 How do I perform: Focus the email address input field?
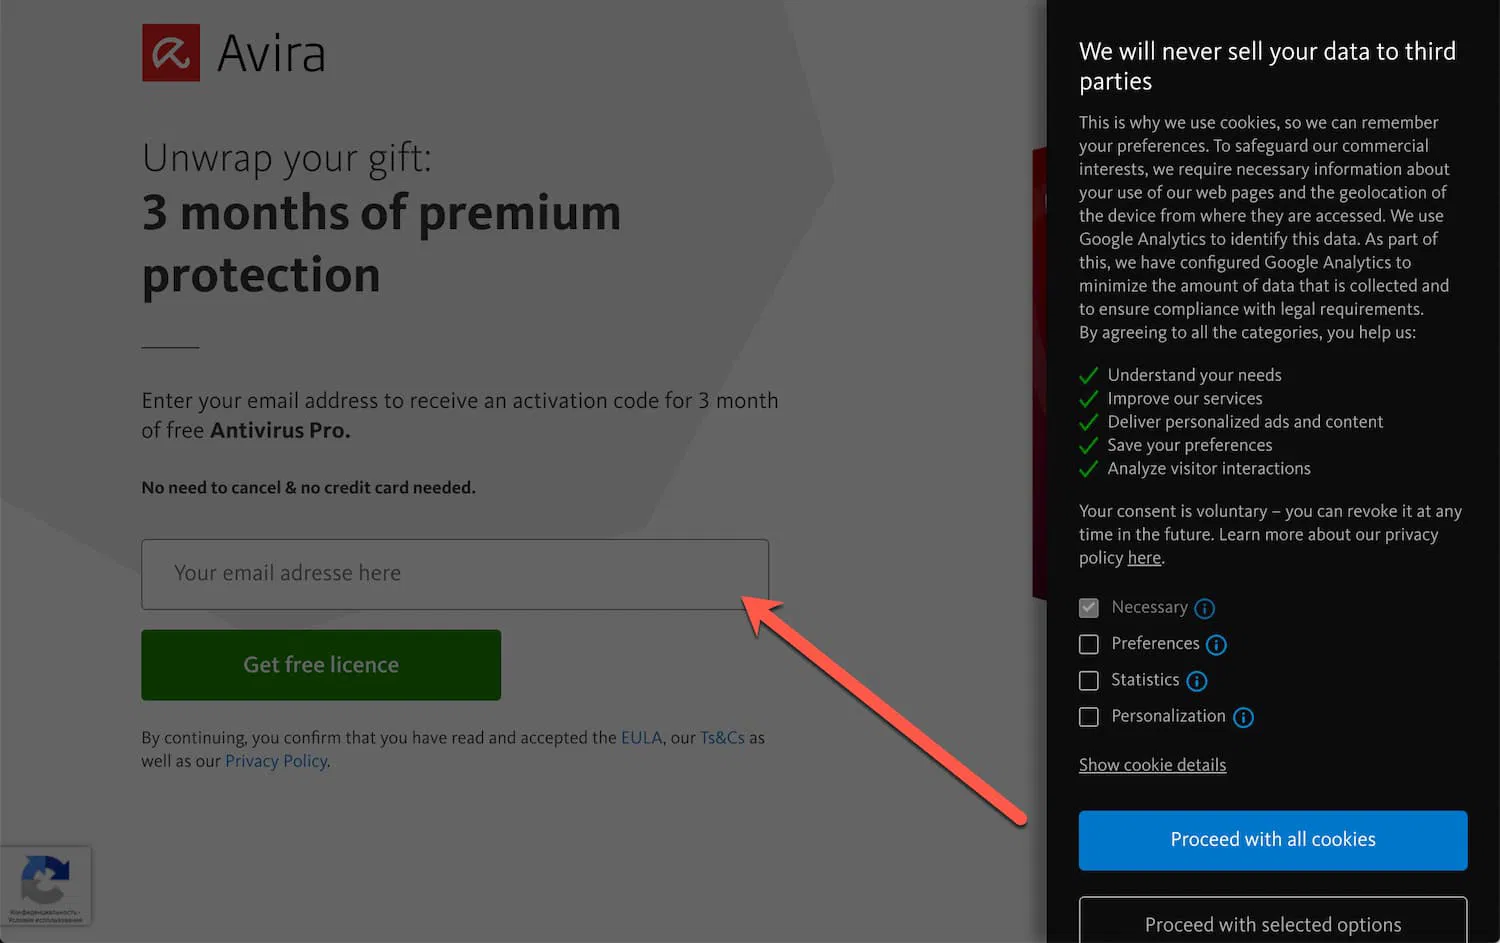(x=455, y=574)
